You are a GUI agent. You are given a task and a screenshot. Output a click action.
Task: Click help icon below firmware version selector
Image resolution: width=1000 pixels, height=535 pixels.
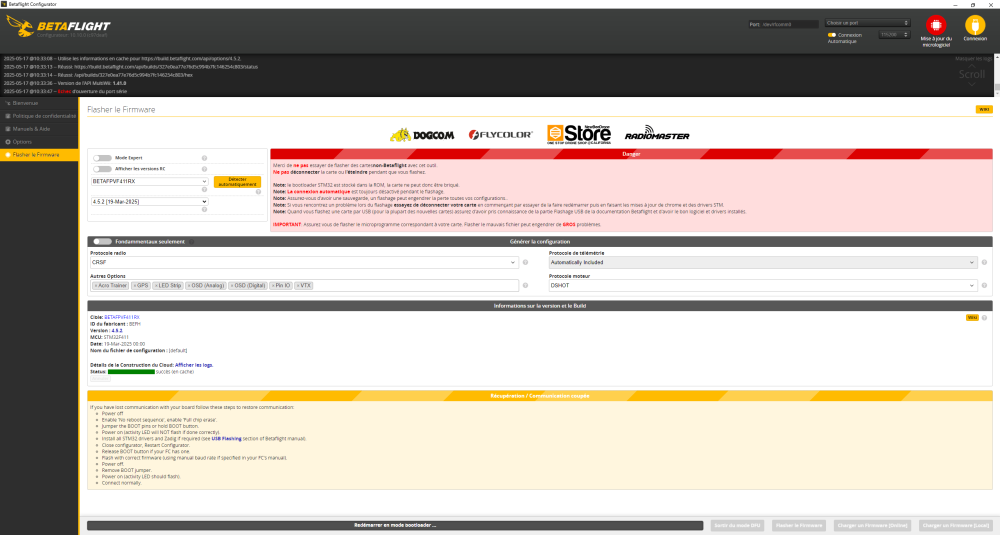[x=205, y=209]
